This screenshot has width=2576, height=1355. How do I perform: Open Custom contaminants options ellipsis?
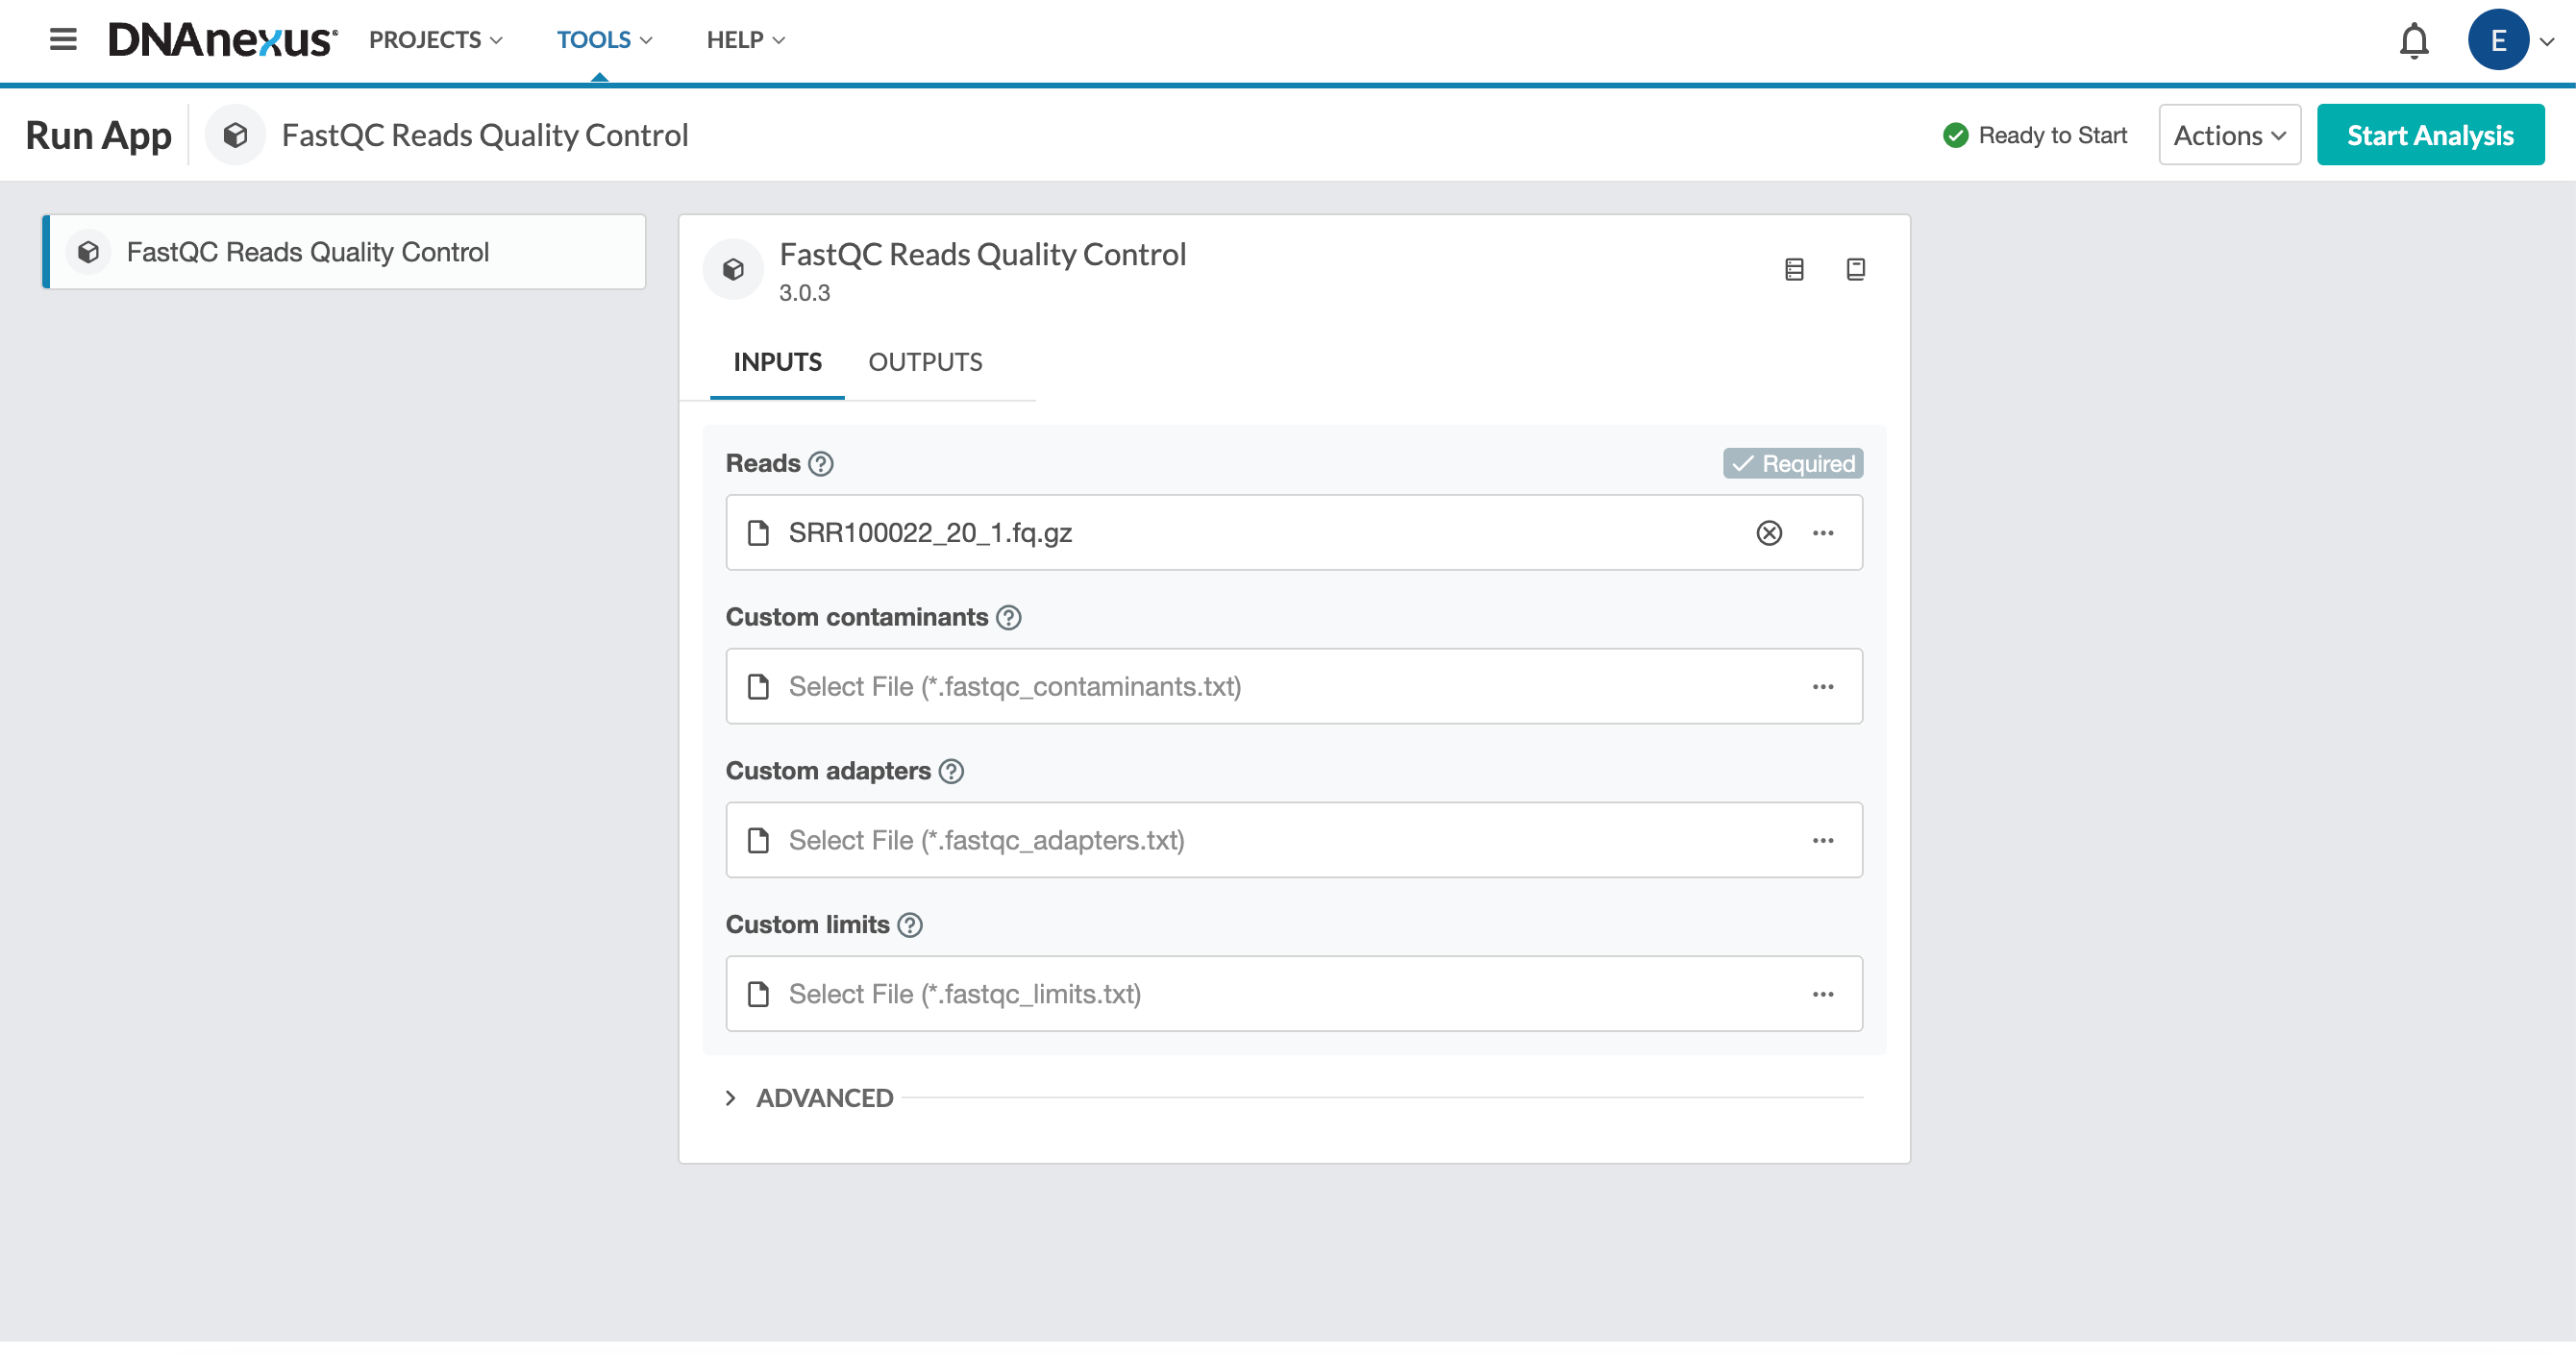click(x=1822, y=687)
